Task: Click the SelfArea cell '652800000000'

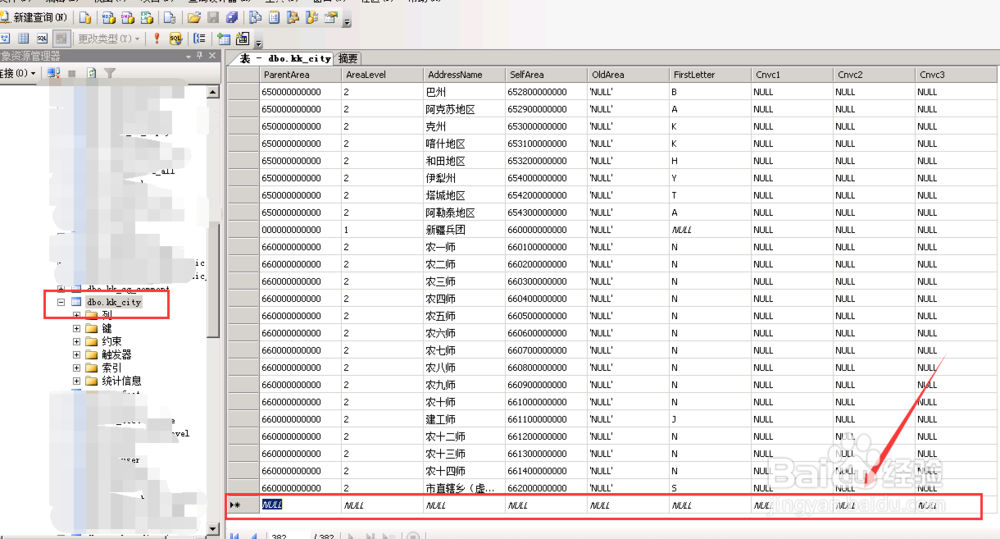Action: click(x=546, y=92)
